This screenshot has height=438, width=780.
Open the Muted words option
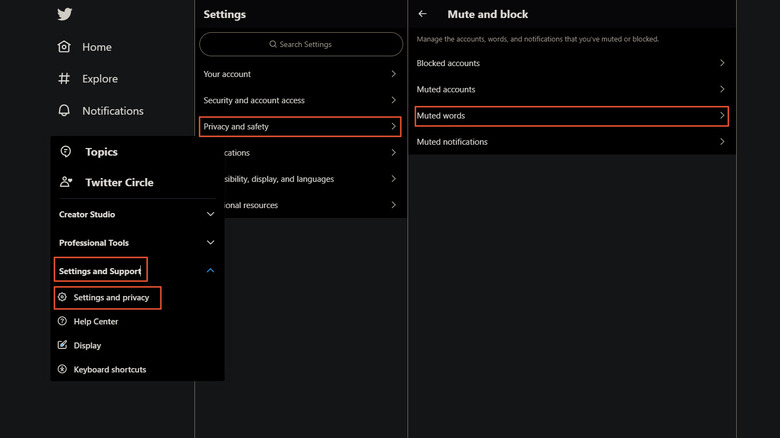[571, 116]
